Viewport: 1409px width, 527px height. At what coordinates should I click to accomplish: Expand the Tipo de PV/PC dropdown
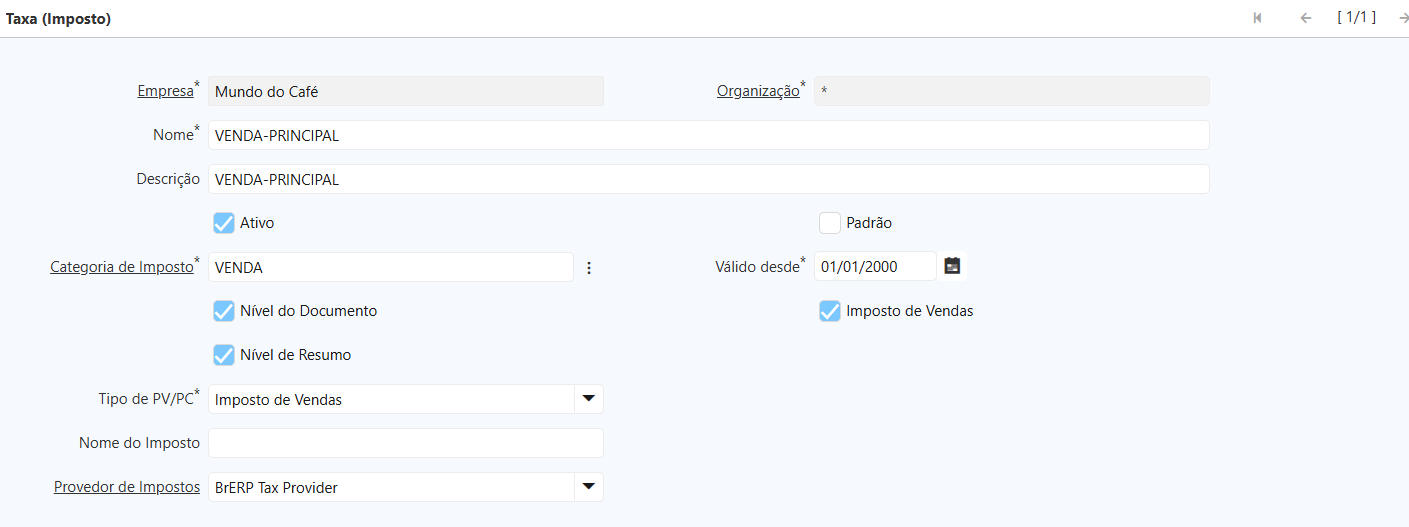588,399
